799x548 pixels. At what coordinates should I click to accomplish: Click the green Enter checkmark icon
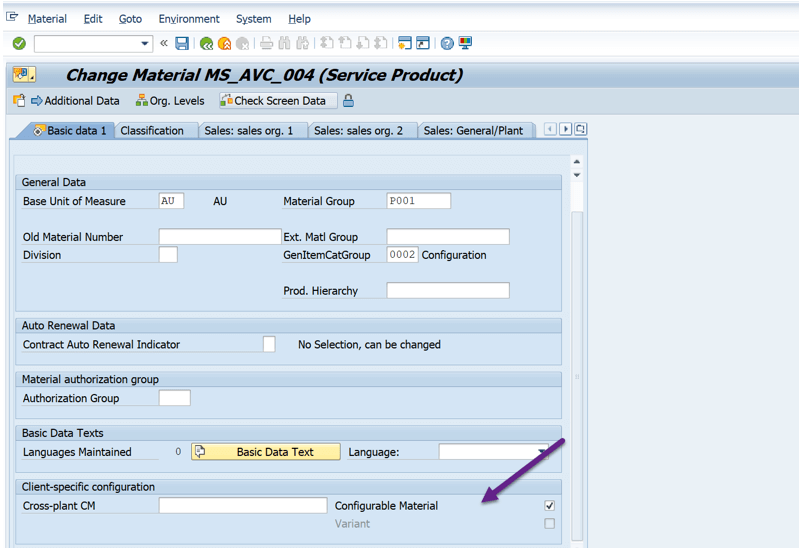point(19,44)
